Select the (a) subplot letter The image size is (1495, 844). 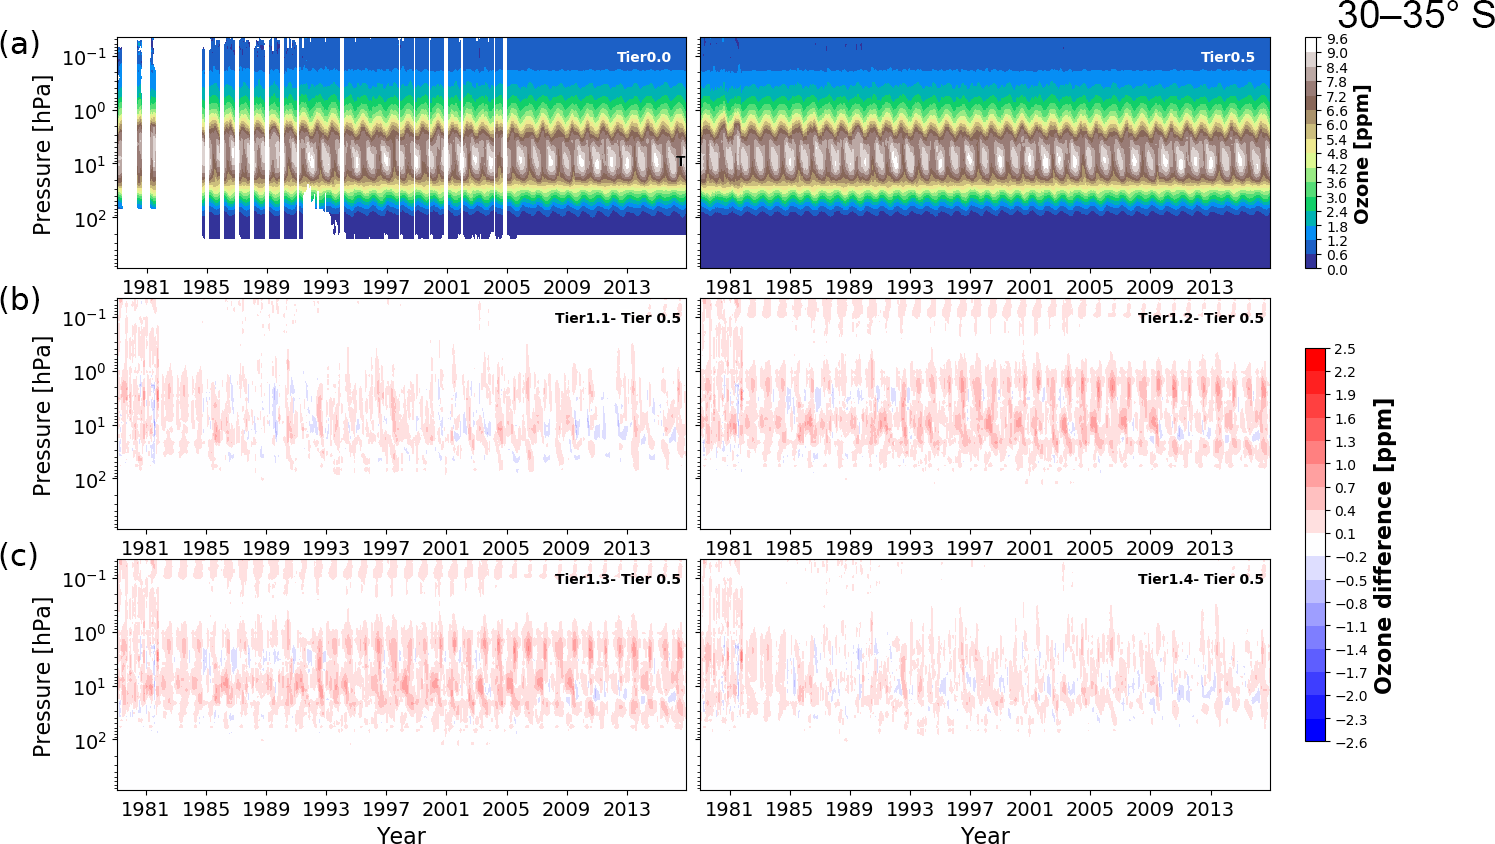coord(20,44)
